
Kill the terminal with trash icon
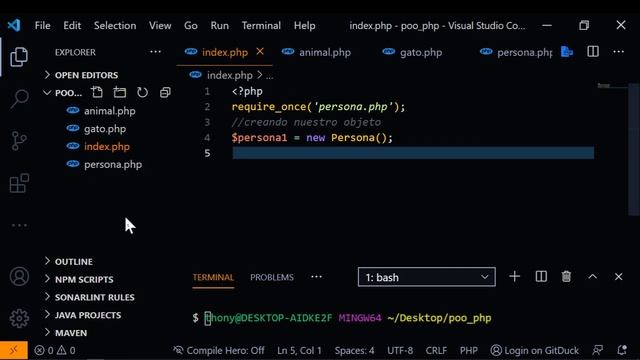(x=566, y=277)
